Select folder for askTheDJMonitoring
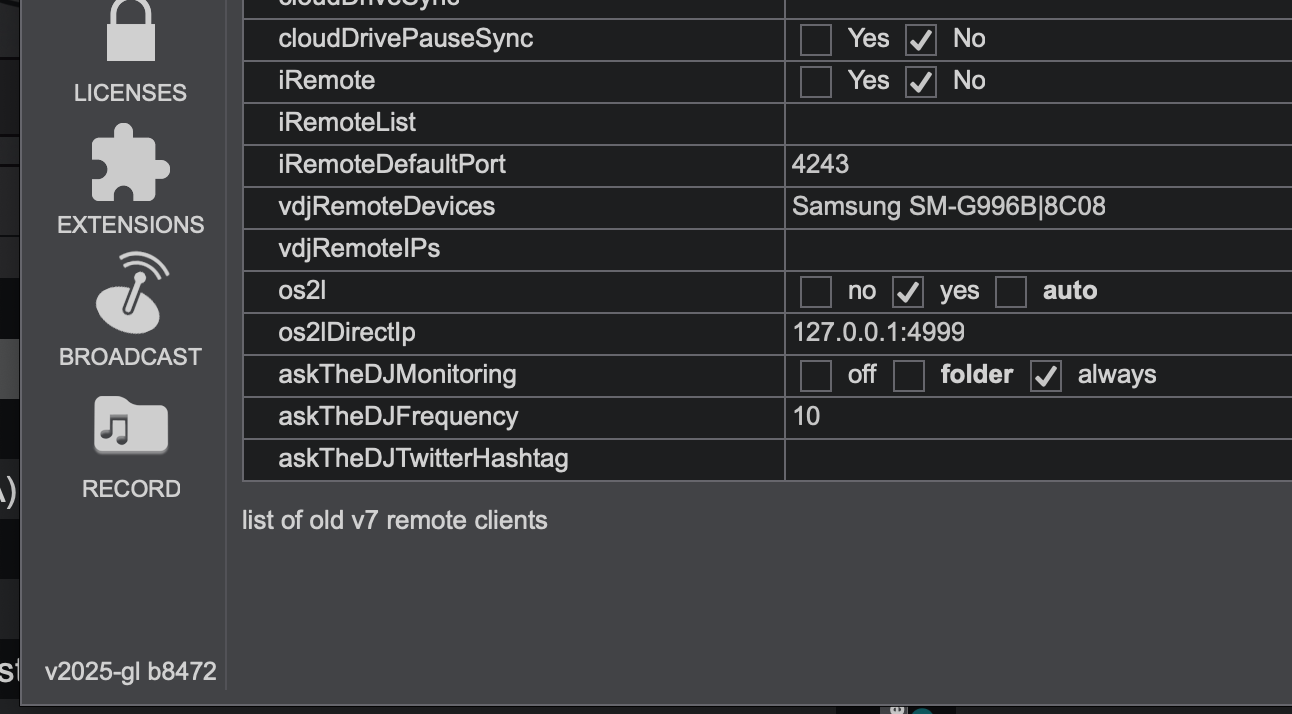This screenshot has height=714, width=1292. tap(909, 375)
